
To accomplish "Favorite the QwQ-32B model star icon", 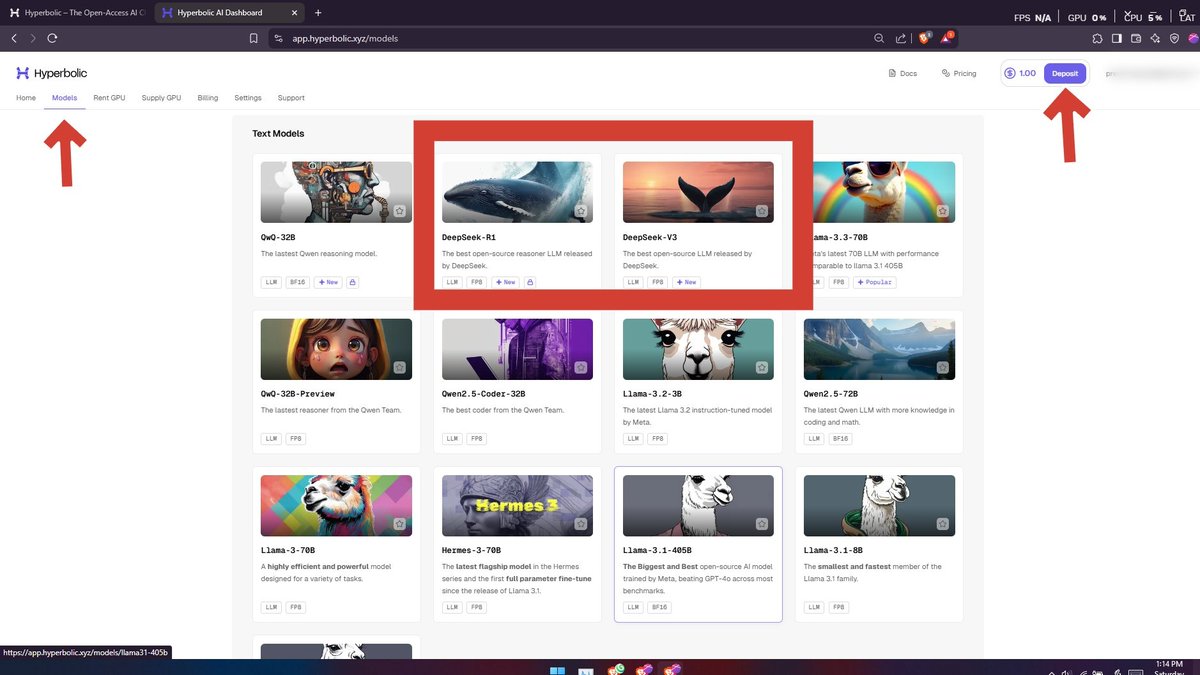I will point(399,211).
